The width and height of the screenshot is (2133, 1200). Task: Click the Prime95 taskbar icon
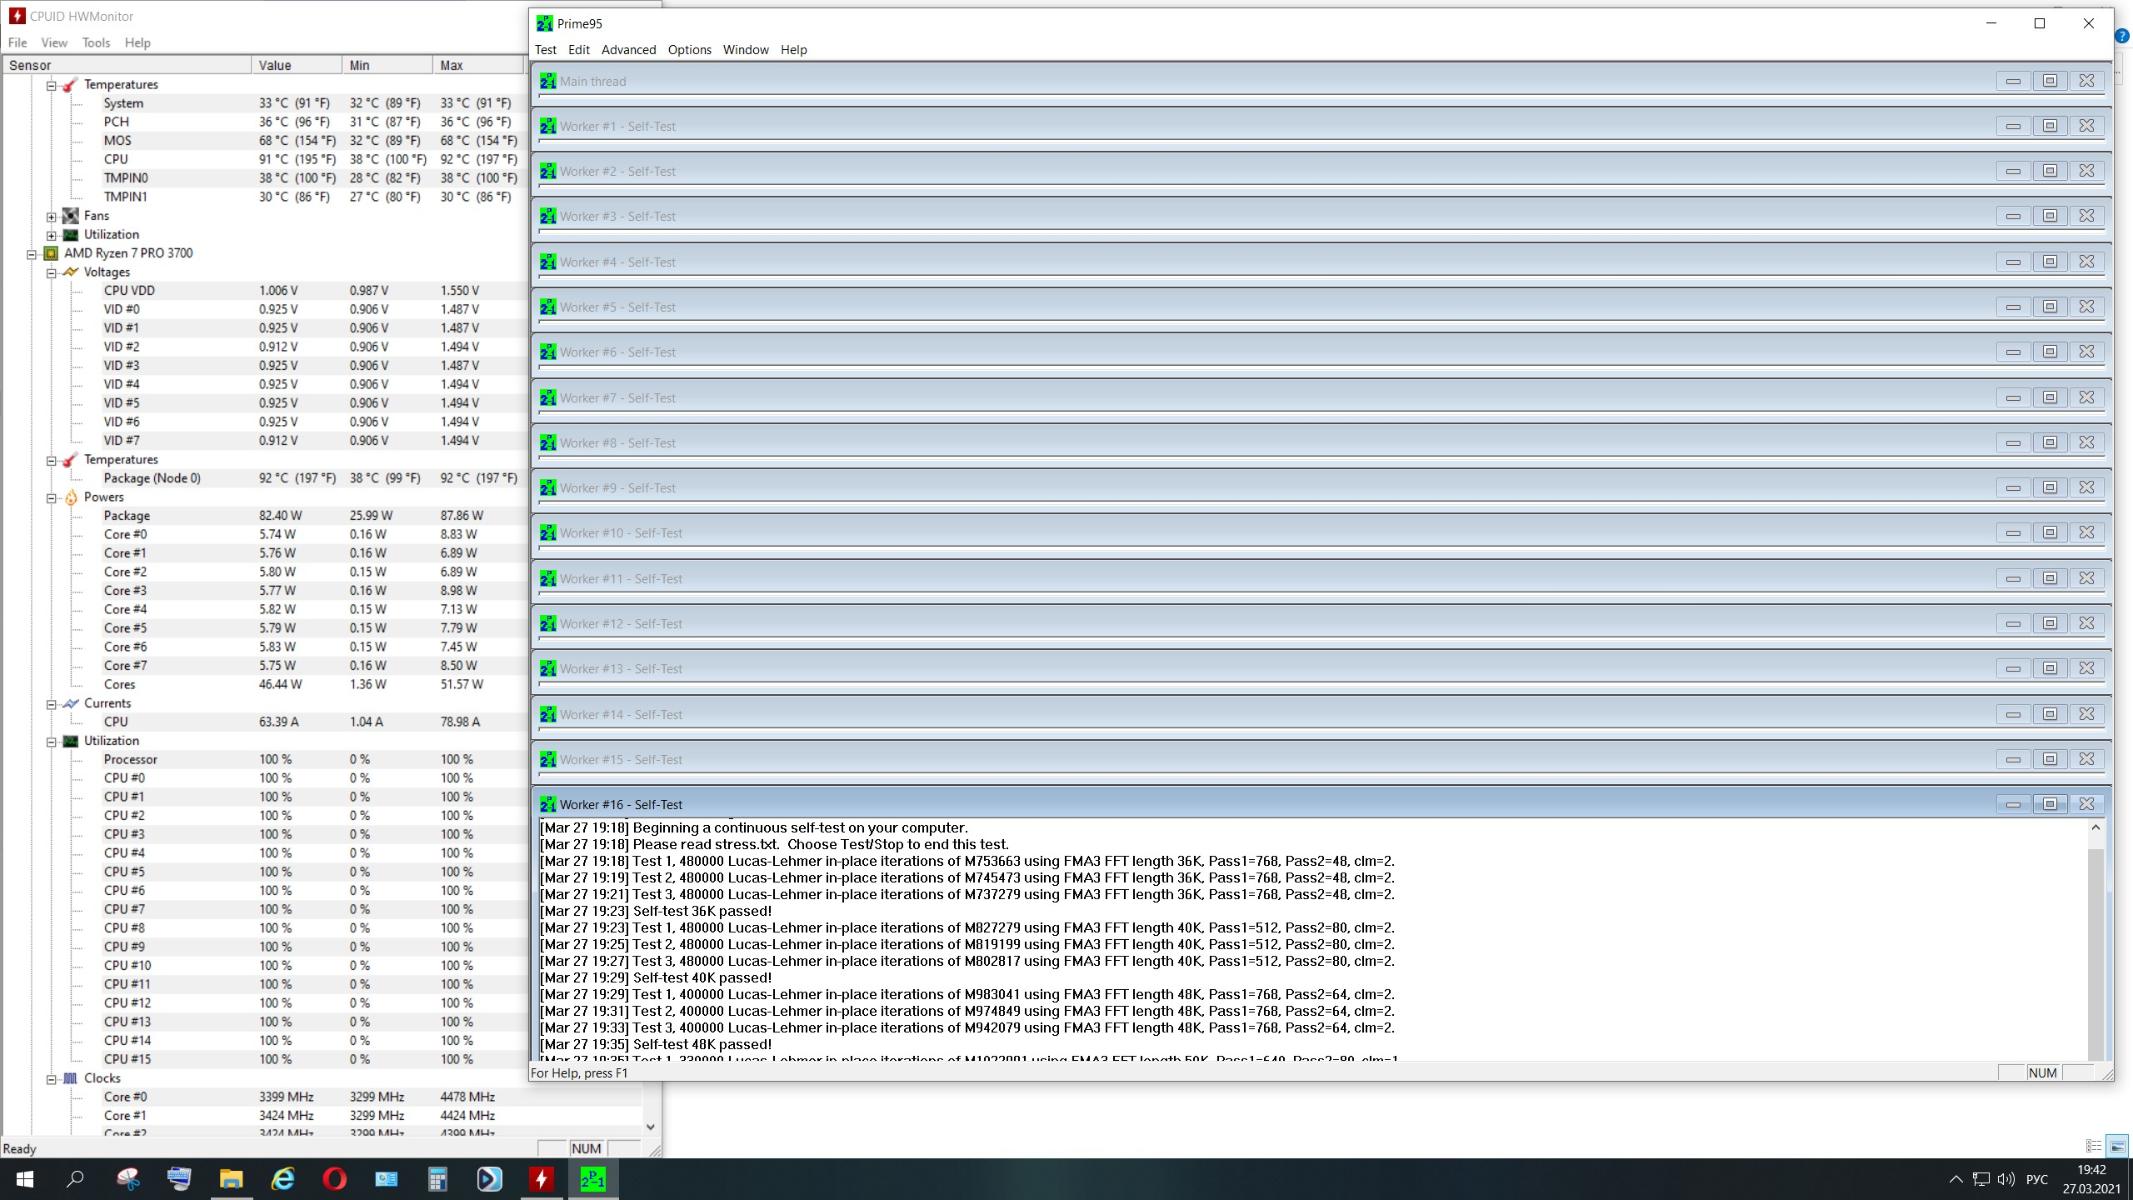coord(593,1179)
